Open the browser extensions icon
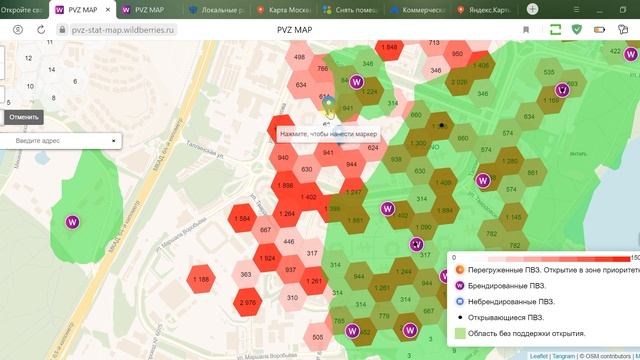The width and height of the screenshot is (640, 360). tap(623, 29)
